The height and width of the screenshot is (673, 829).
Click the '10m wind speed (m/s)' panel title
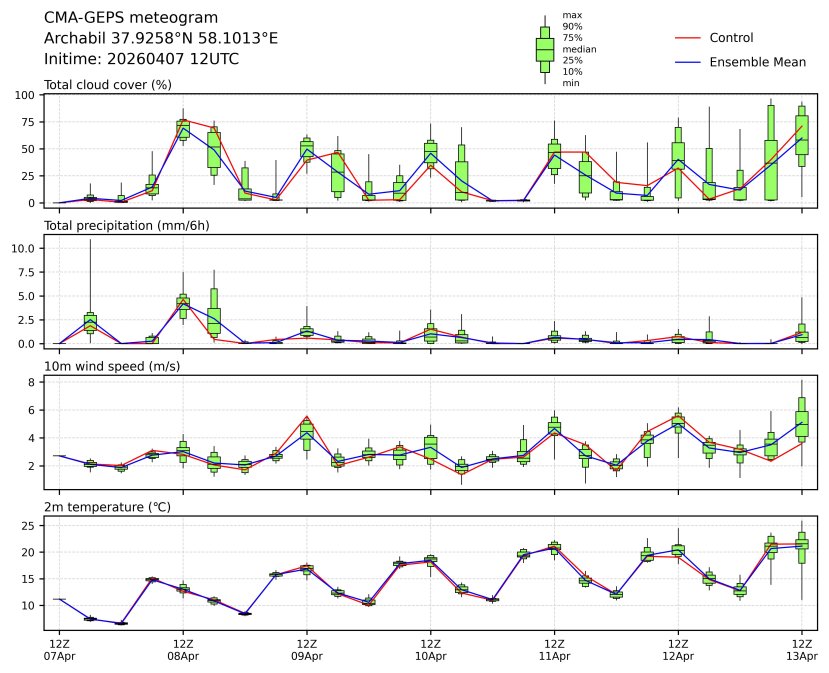(x=112, y=366)
